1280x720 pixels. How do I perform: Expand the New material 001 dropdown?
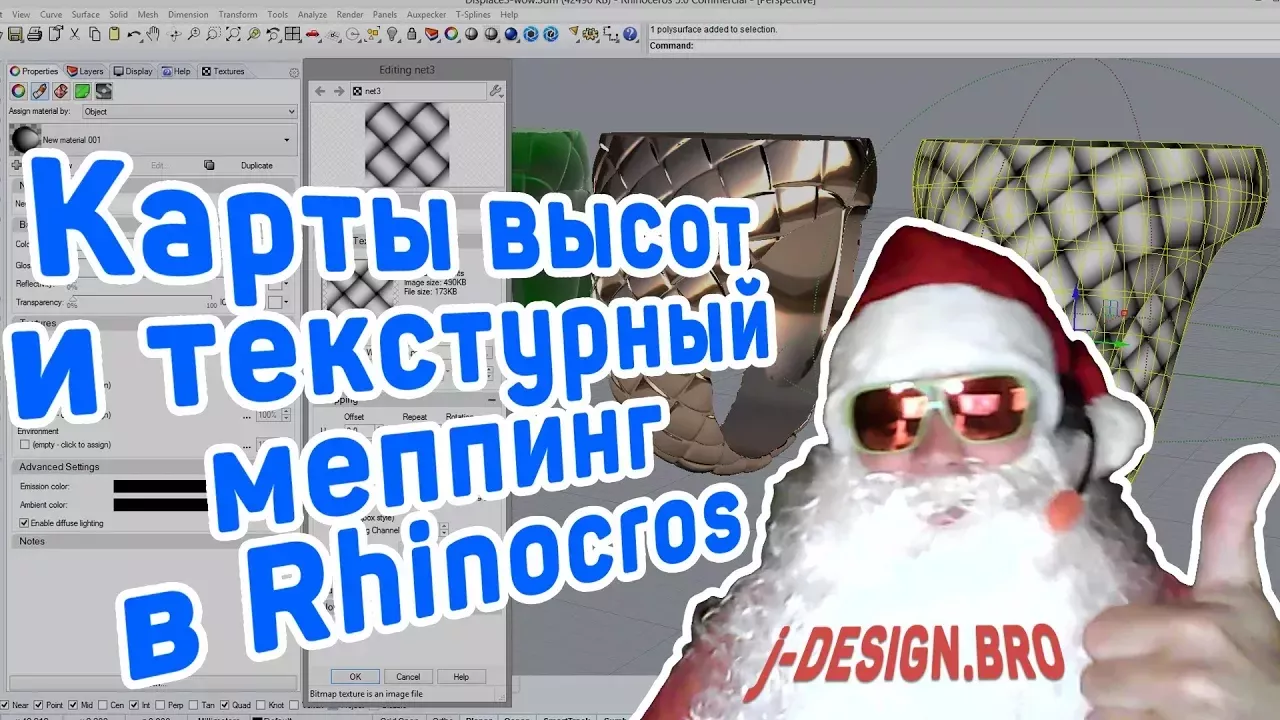287,140
